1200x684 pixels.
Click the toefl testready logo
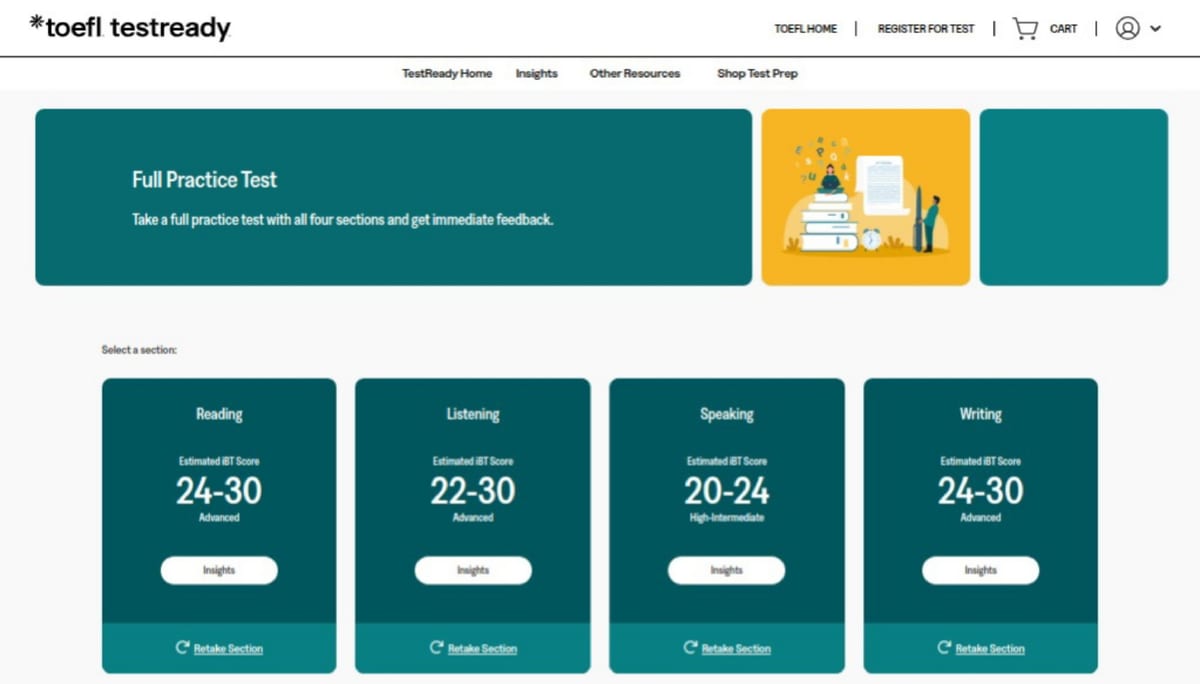[130, 27]
